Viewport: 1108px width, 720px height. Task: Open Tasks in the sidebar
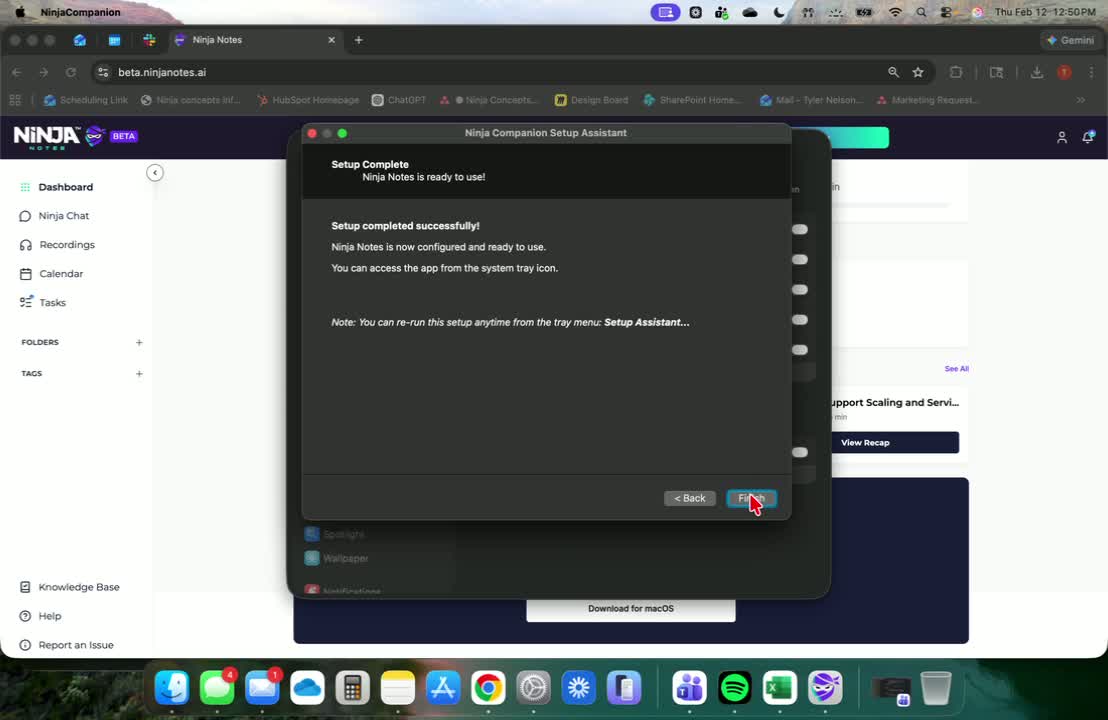52,302
